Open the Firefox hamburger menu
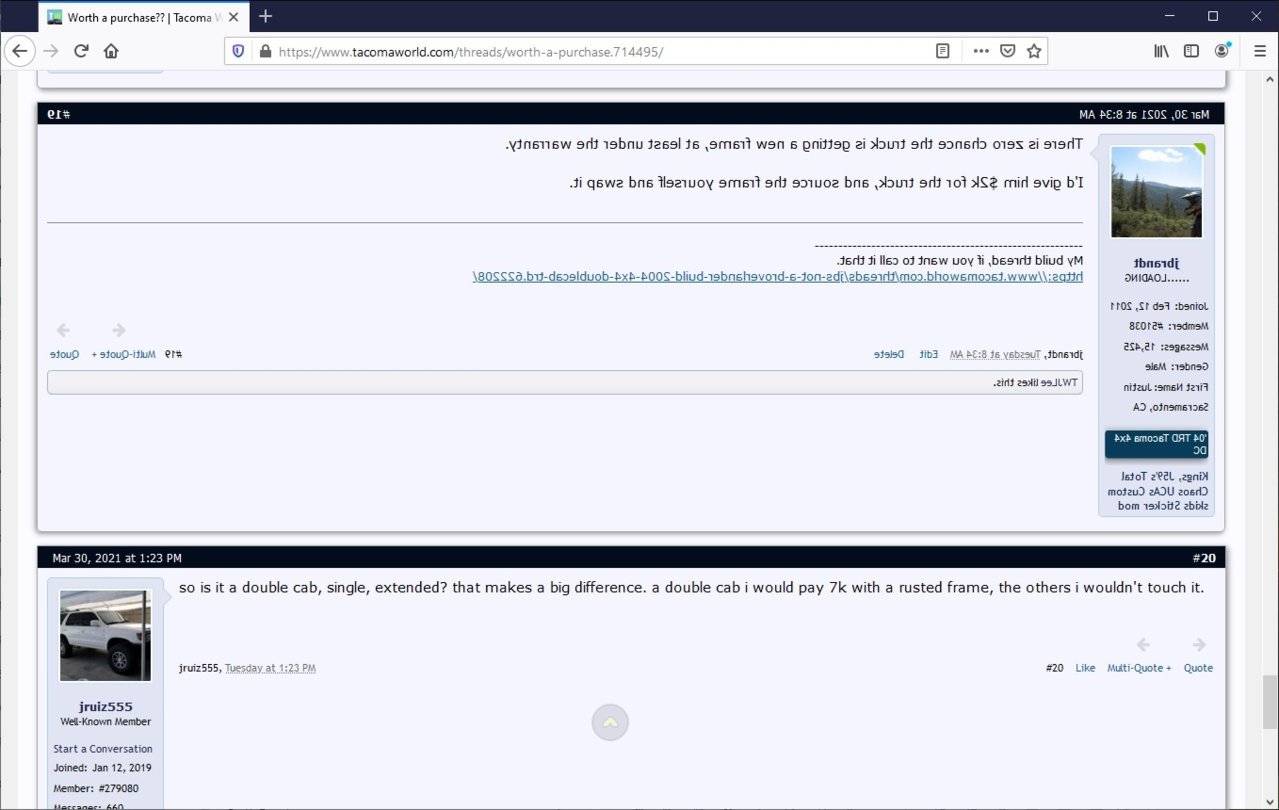 click(x=1259, y=51)
